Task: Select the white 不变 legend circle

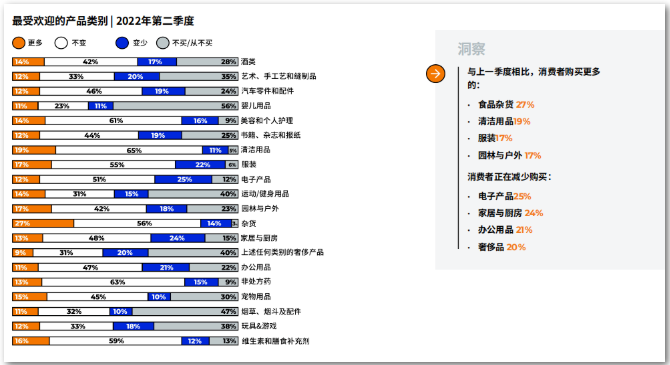Action: 61,43
